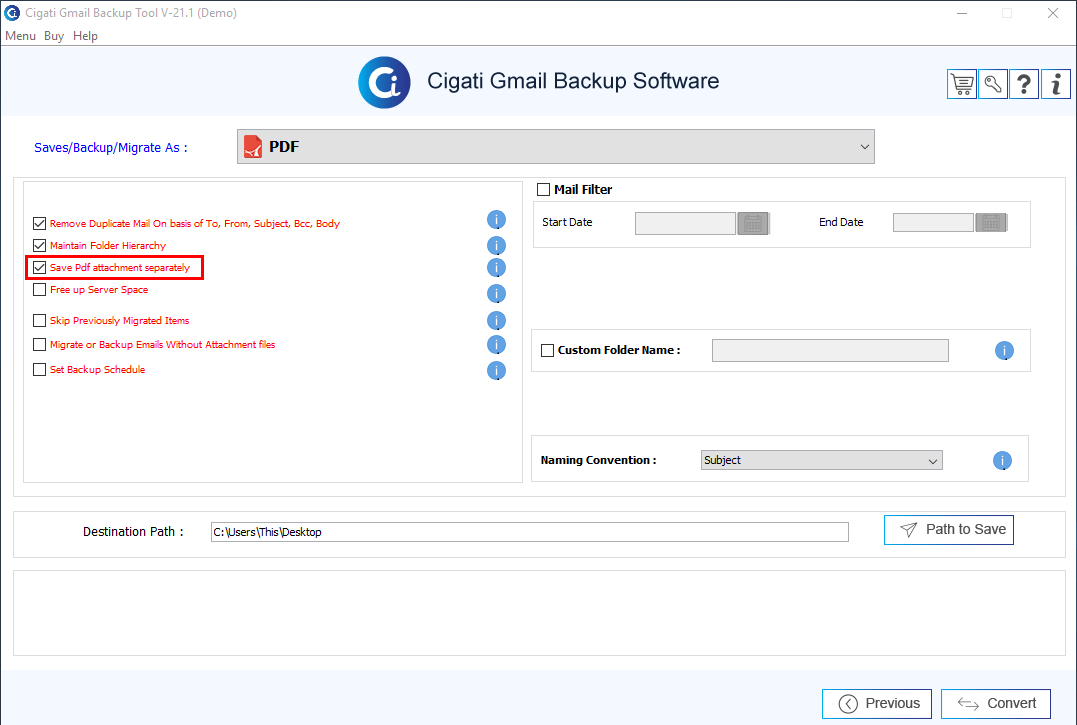Check the Custom Folder Name box
Image resolution: width=1077 pixels, height=725 pixels.
coord(547,350)
